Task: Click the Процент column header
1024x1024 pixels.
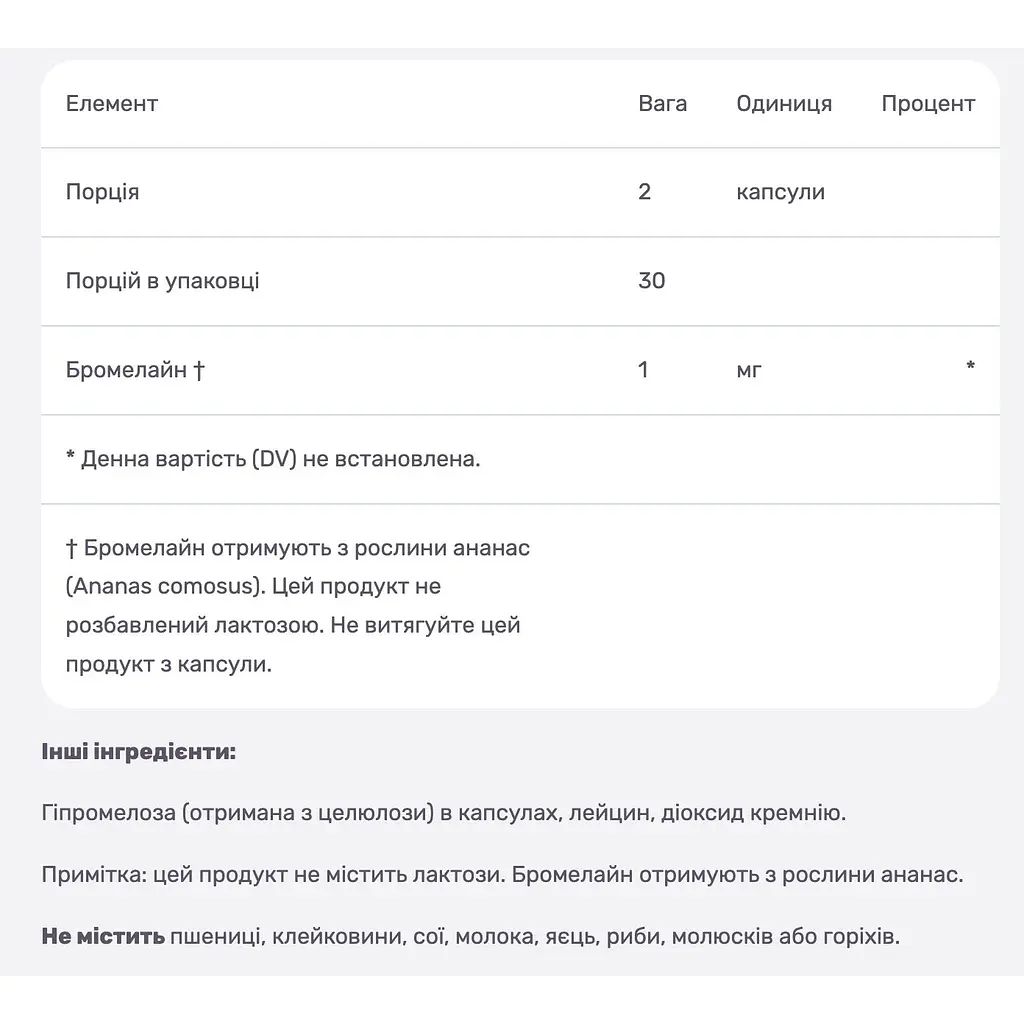Action: point(928,104)
